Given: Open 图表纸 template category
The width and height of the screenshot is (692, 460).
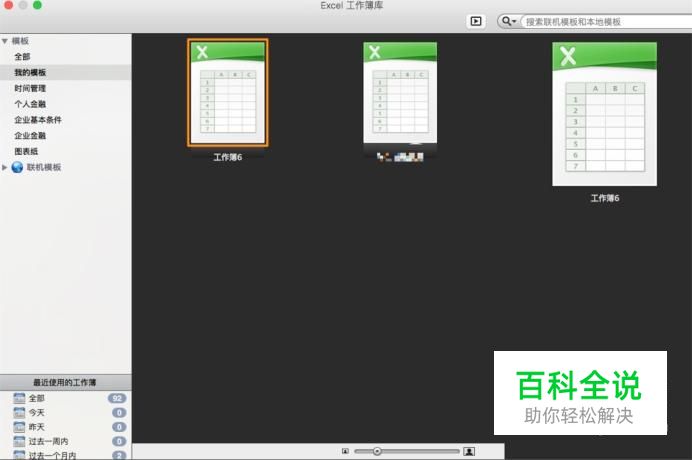Looking at the screenshot, I should (26, 151).
